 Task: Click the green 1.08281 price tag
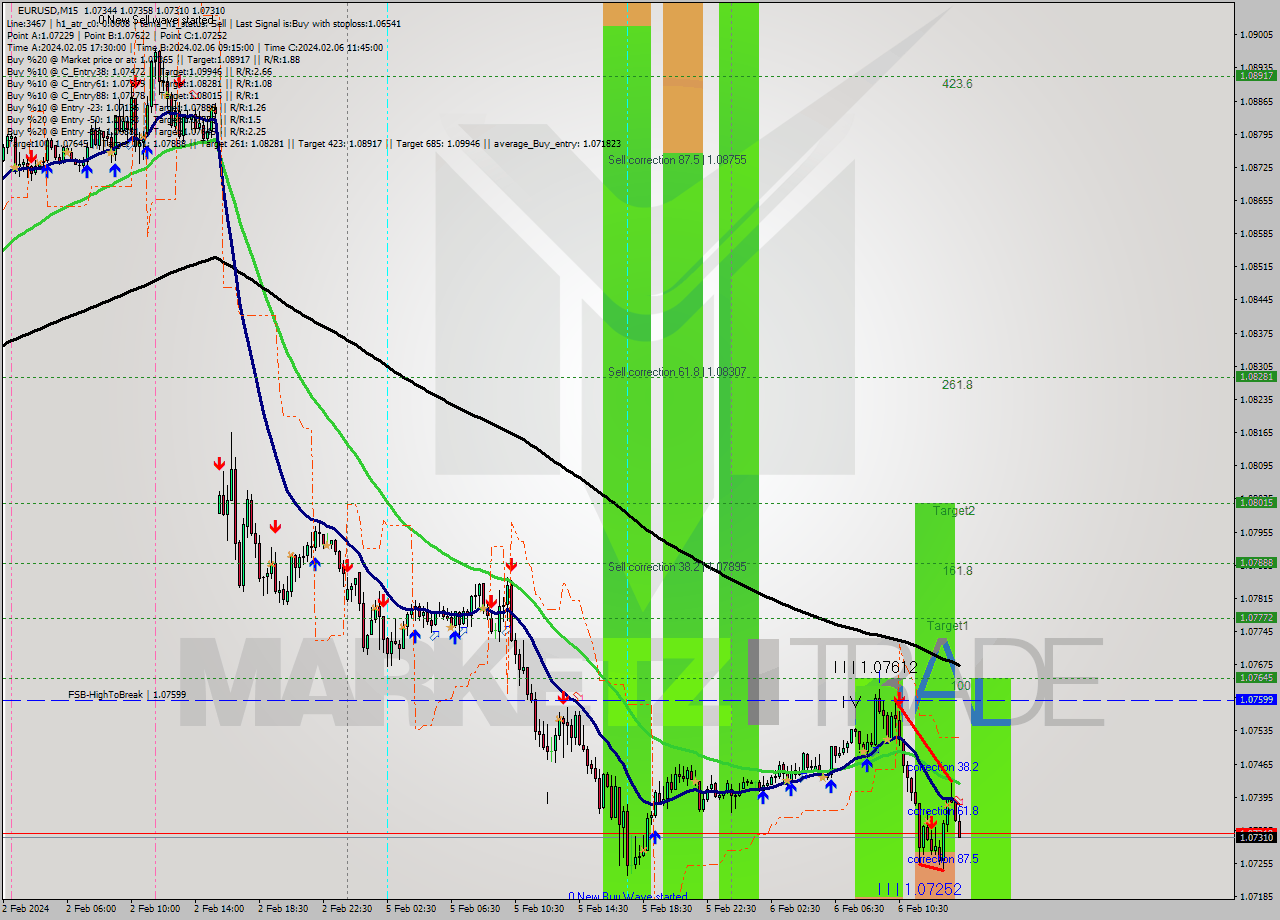pyautogui.click(x=1257, y=377)
